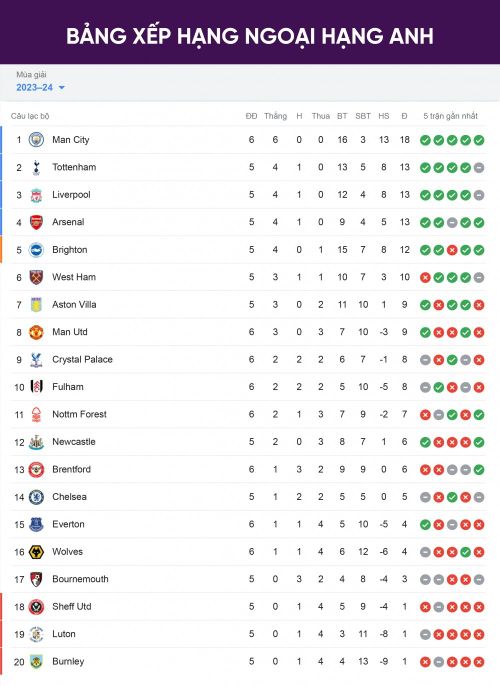The image size is (500, 686).
Task: Click the Man City club crest
Action: click(x=36, y=140)
